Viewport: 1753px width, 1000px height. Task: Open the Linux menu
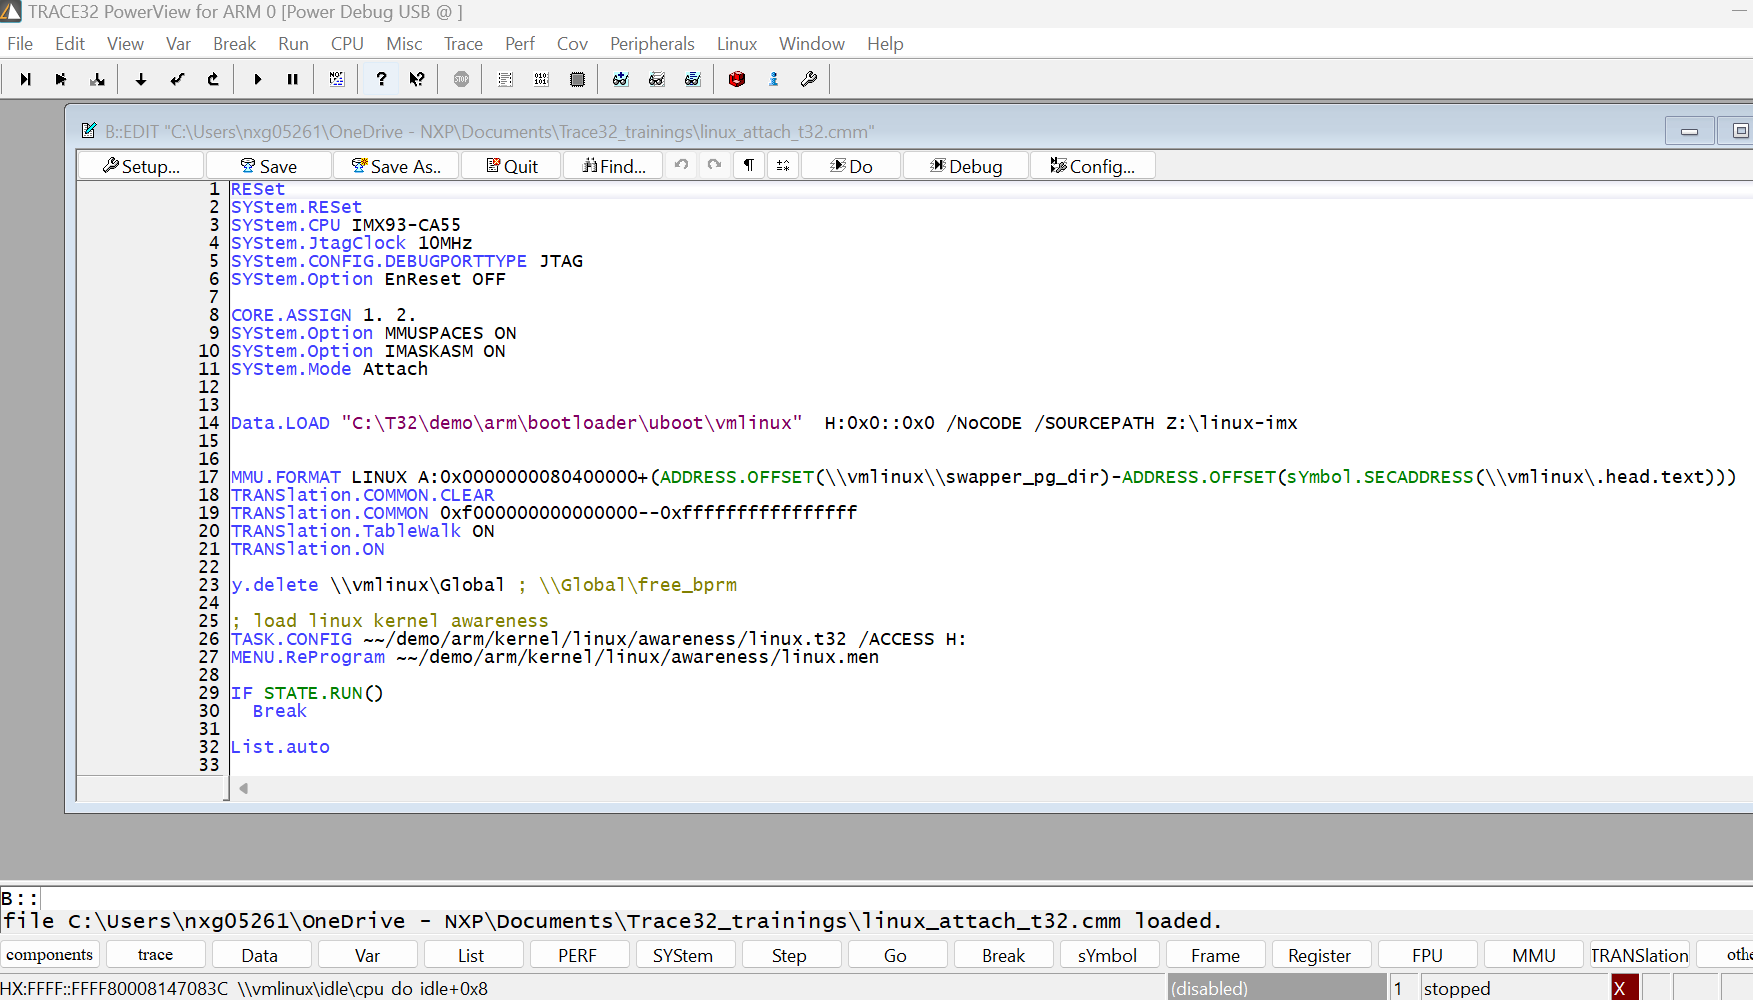[x=736, y=43]
